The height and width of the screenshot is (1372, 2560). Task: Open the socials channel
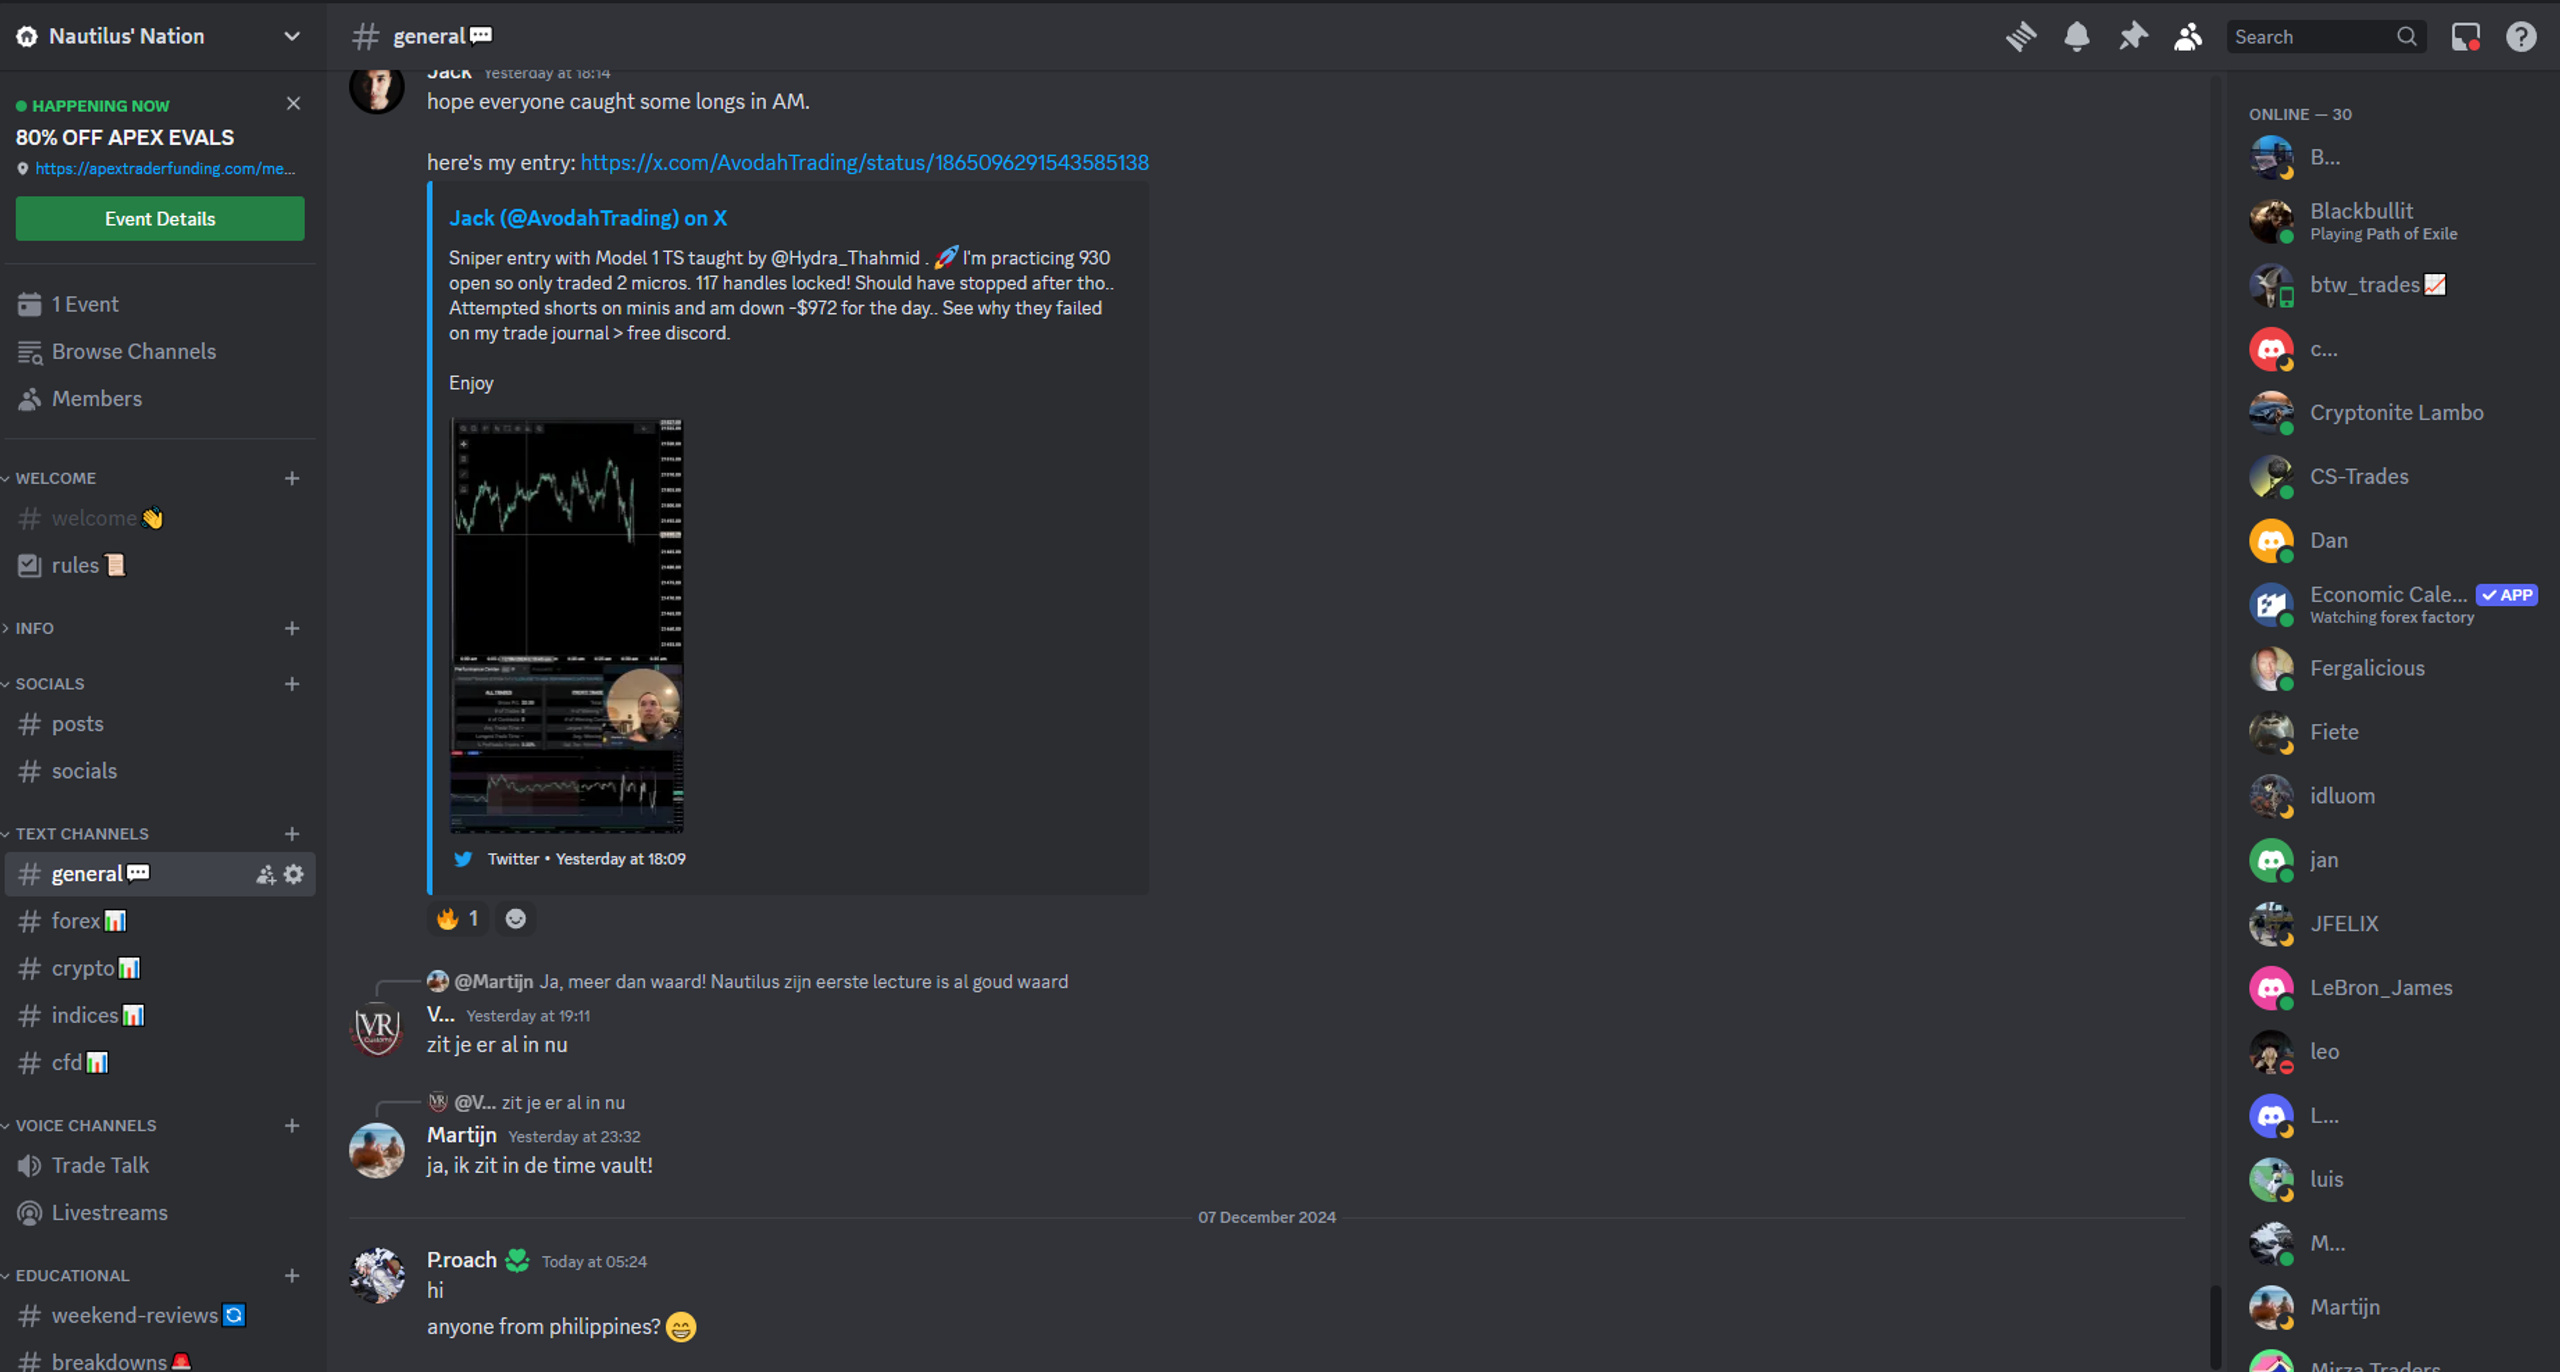[160, 771]
